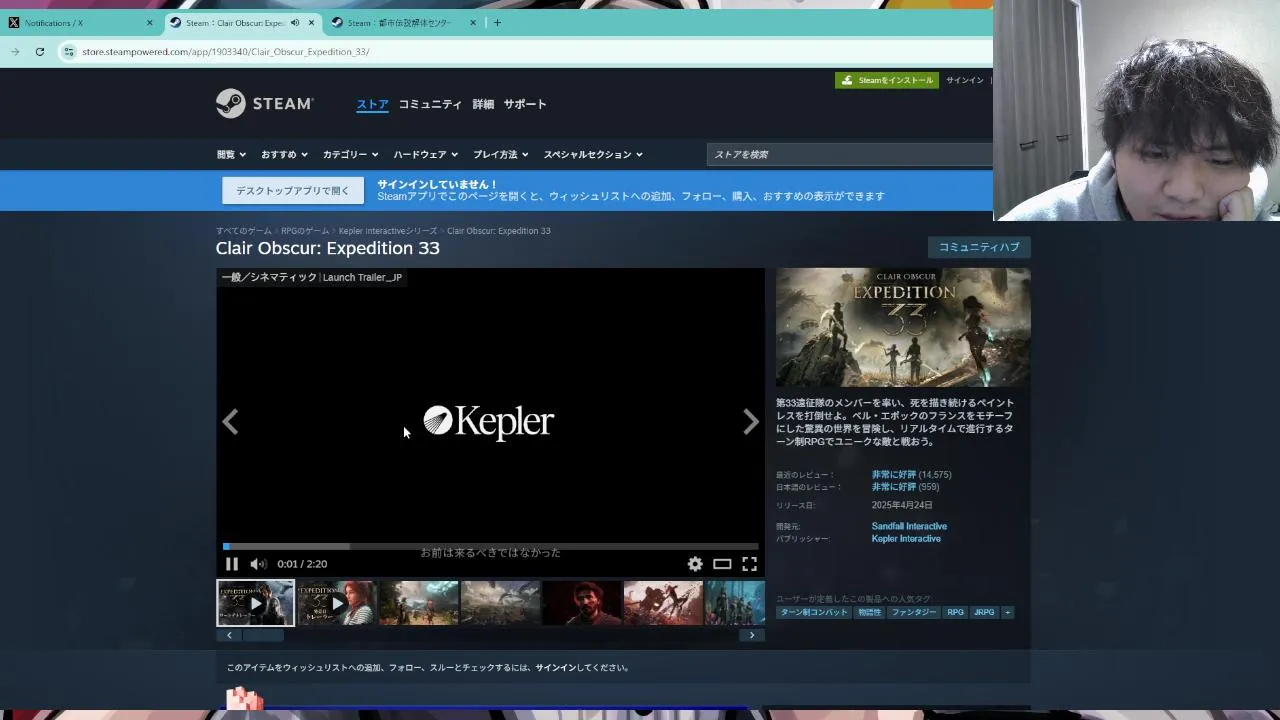Select RPG tag
This screenshot has height=720, width=1280.
(x=956, y=612)
